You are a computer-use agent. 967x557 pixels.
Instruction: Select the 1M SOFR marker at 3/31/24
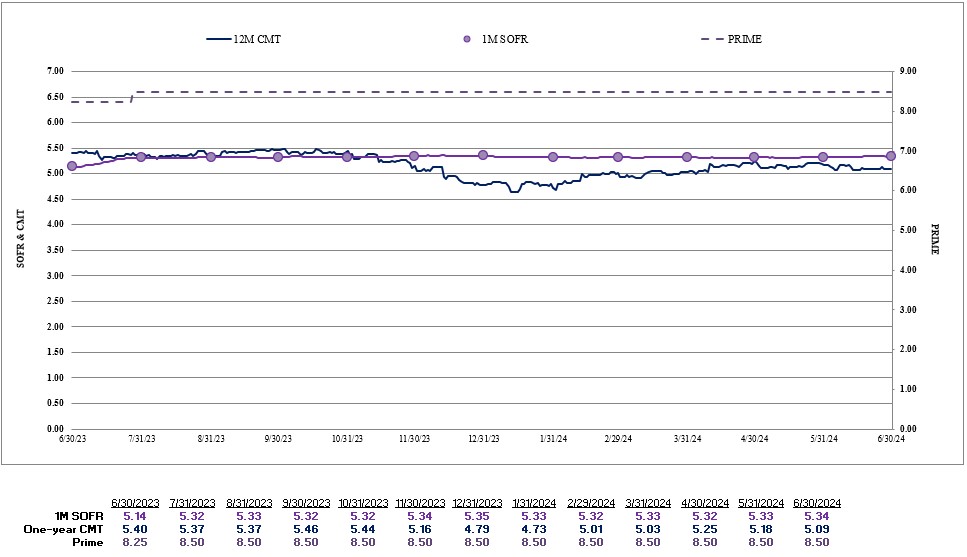[x=687, y=157]
